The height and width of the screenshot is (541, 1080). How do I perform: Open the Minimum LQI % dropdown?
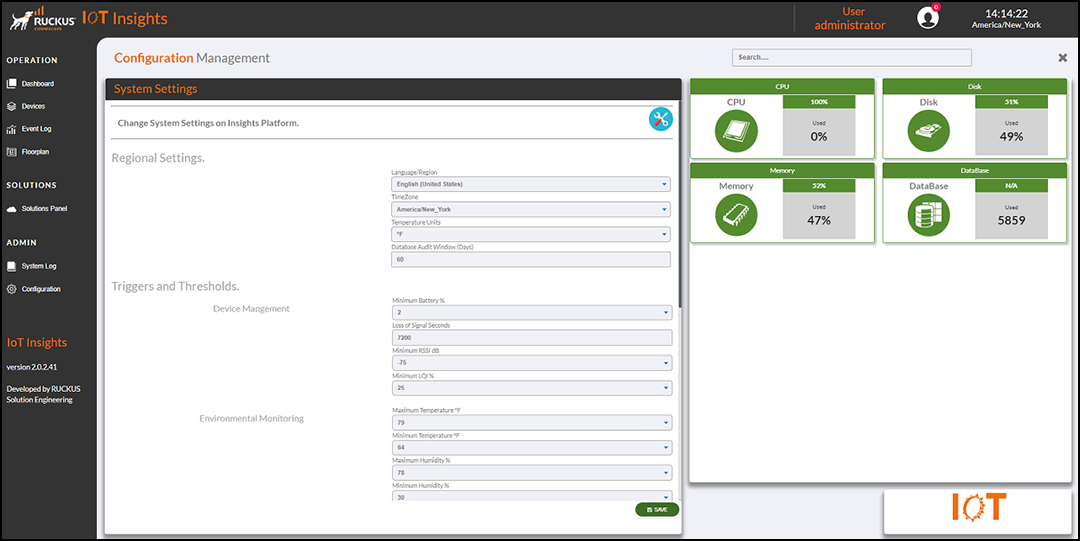pos(532,388)
